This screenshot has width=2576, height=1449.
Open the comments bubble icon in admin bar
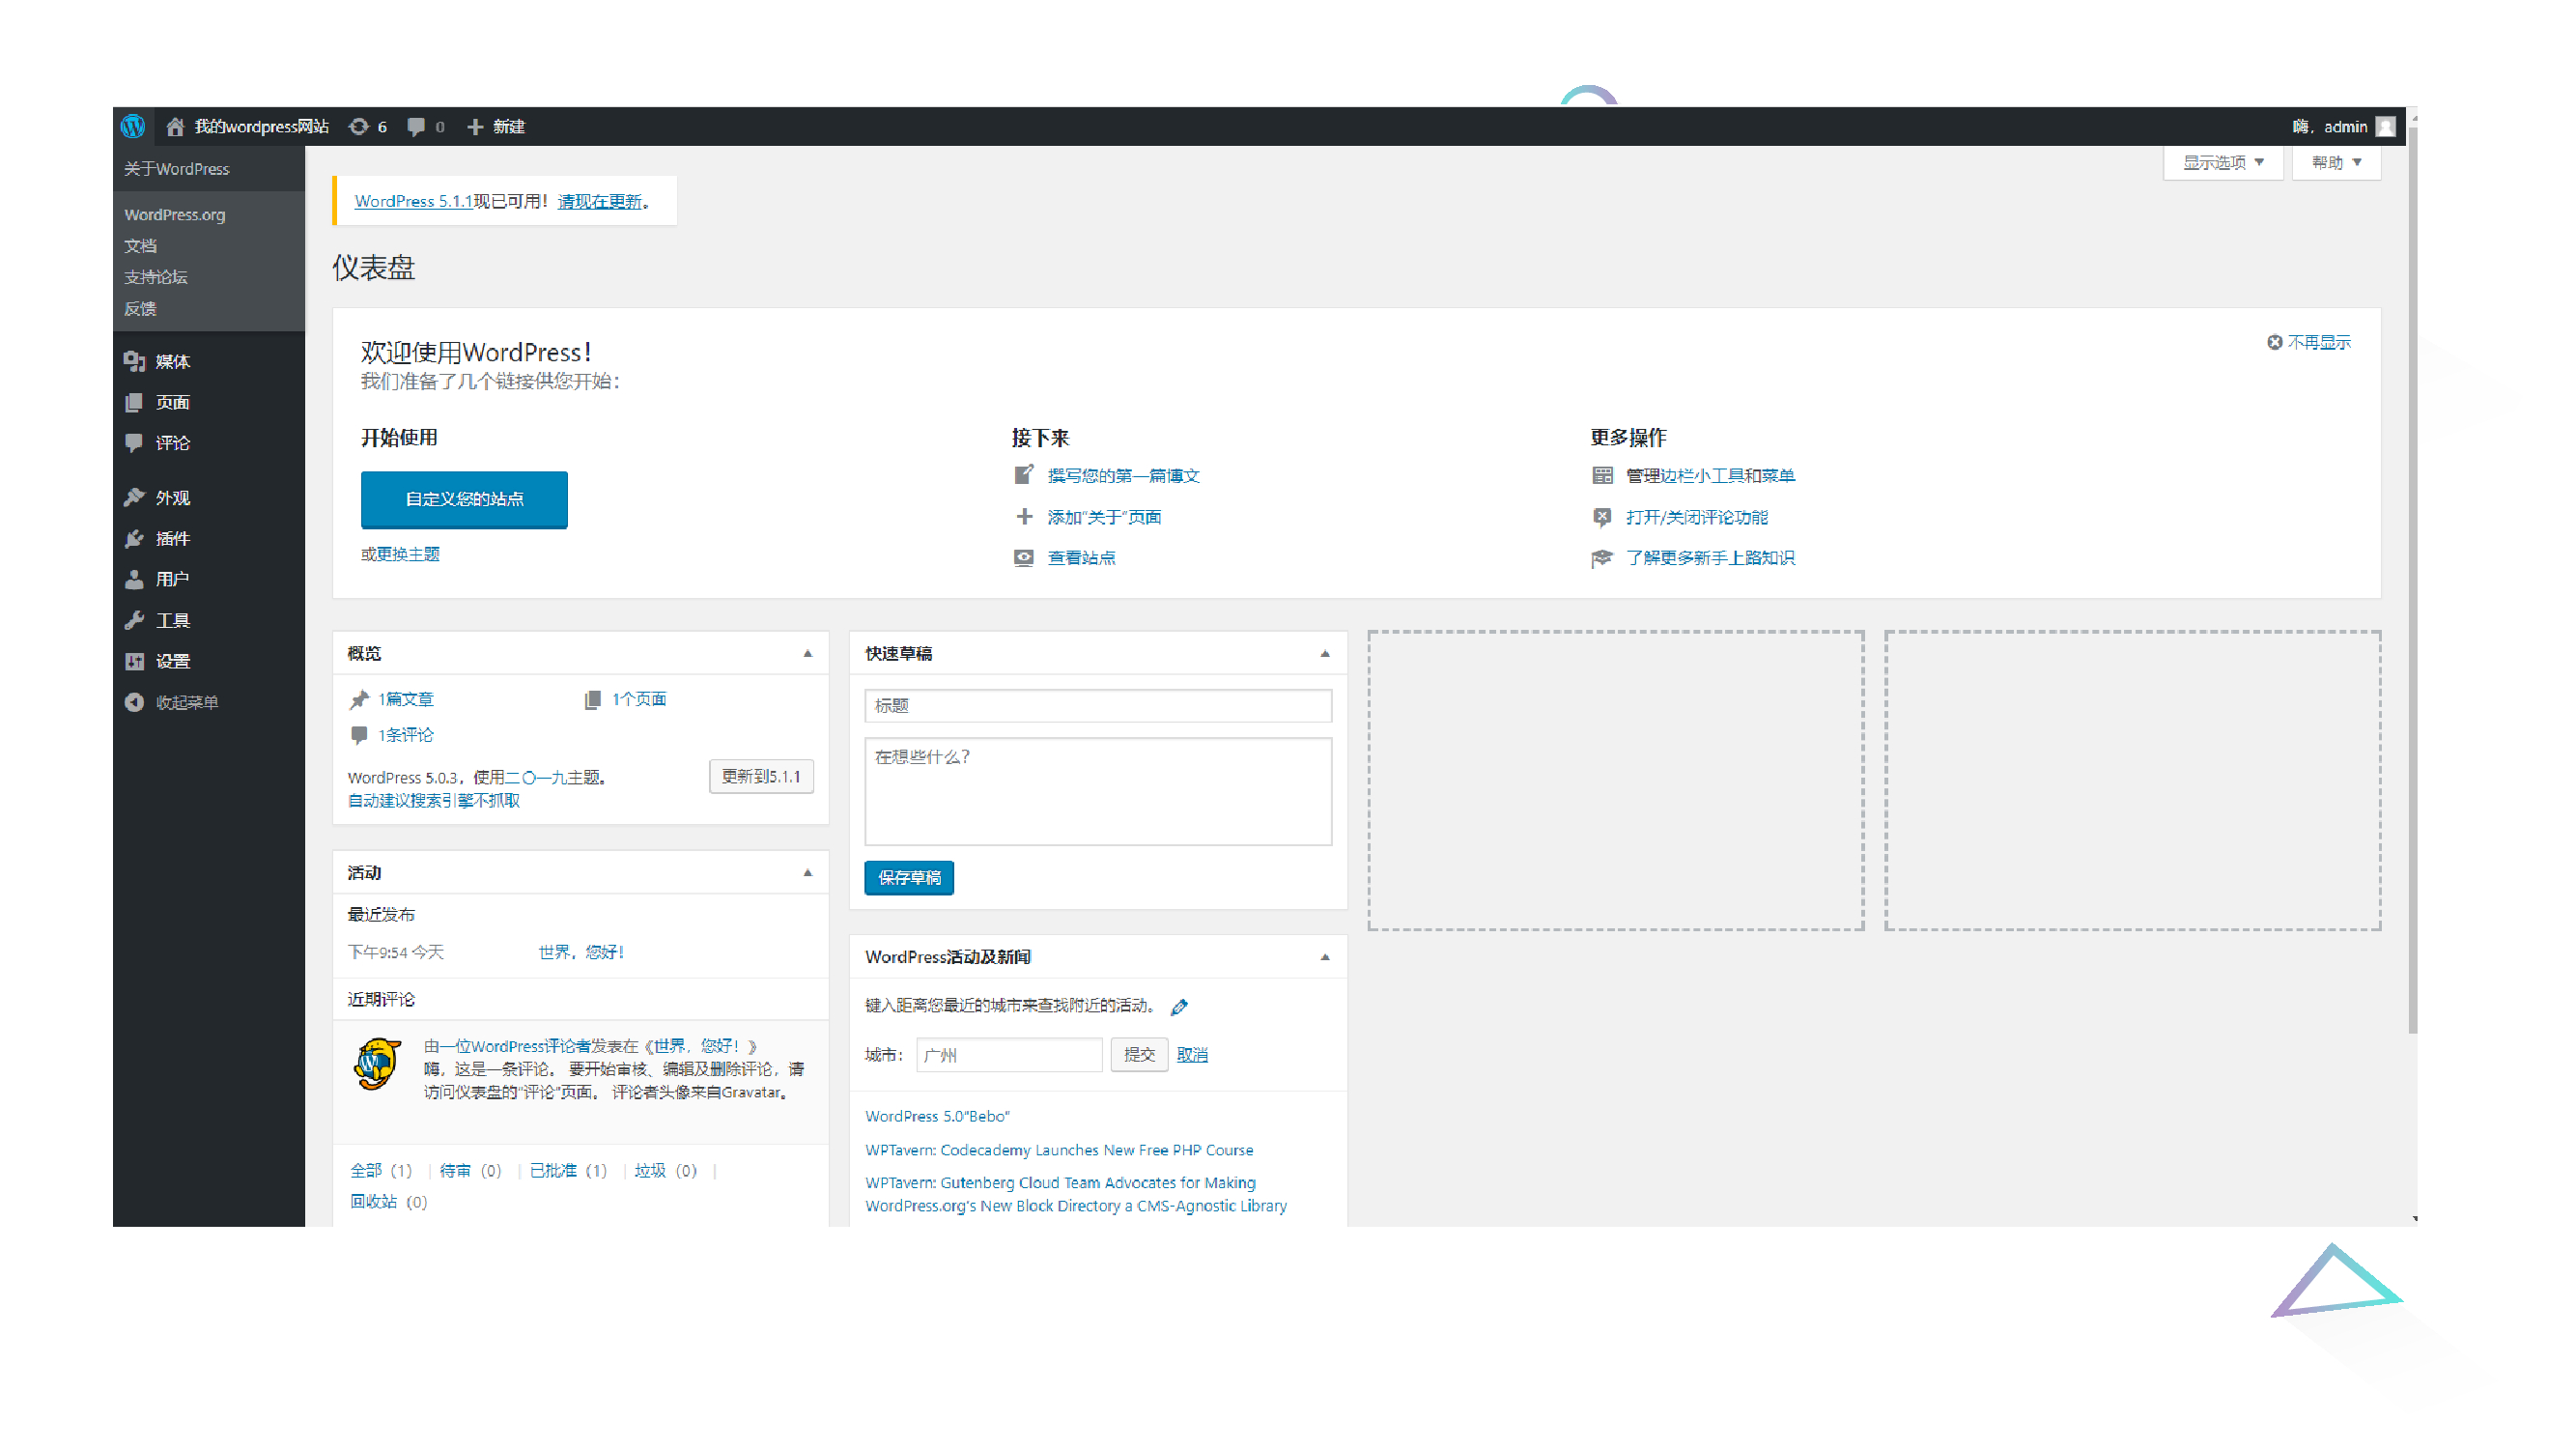pyautogui.click(x=416, y=126)
